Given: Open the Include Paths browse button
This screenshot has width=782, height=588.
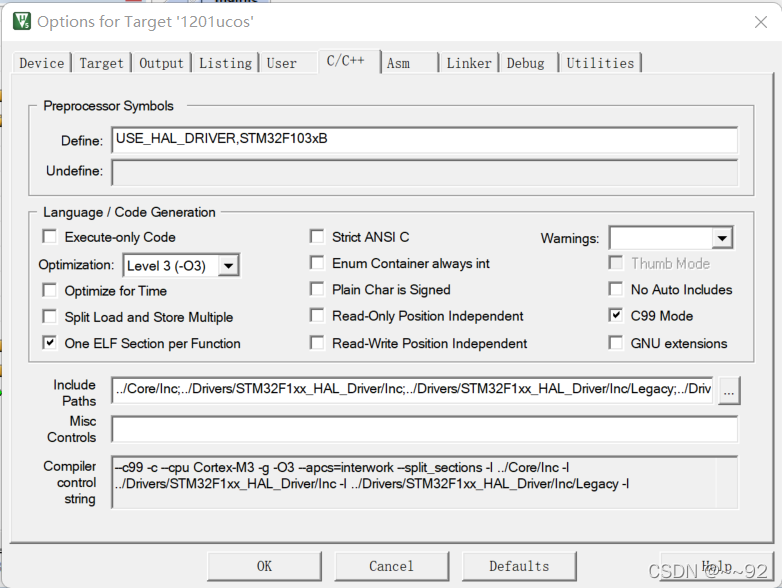Looking at the screenshot, I should coord(729,390).
